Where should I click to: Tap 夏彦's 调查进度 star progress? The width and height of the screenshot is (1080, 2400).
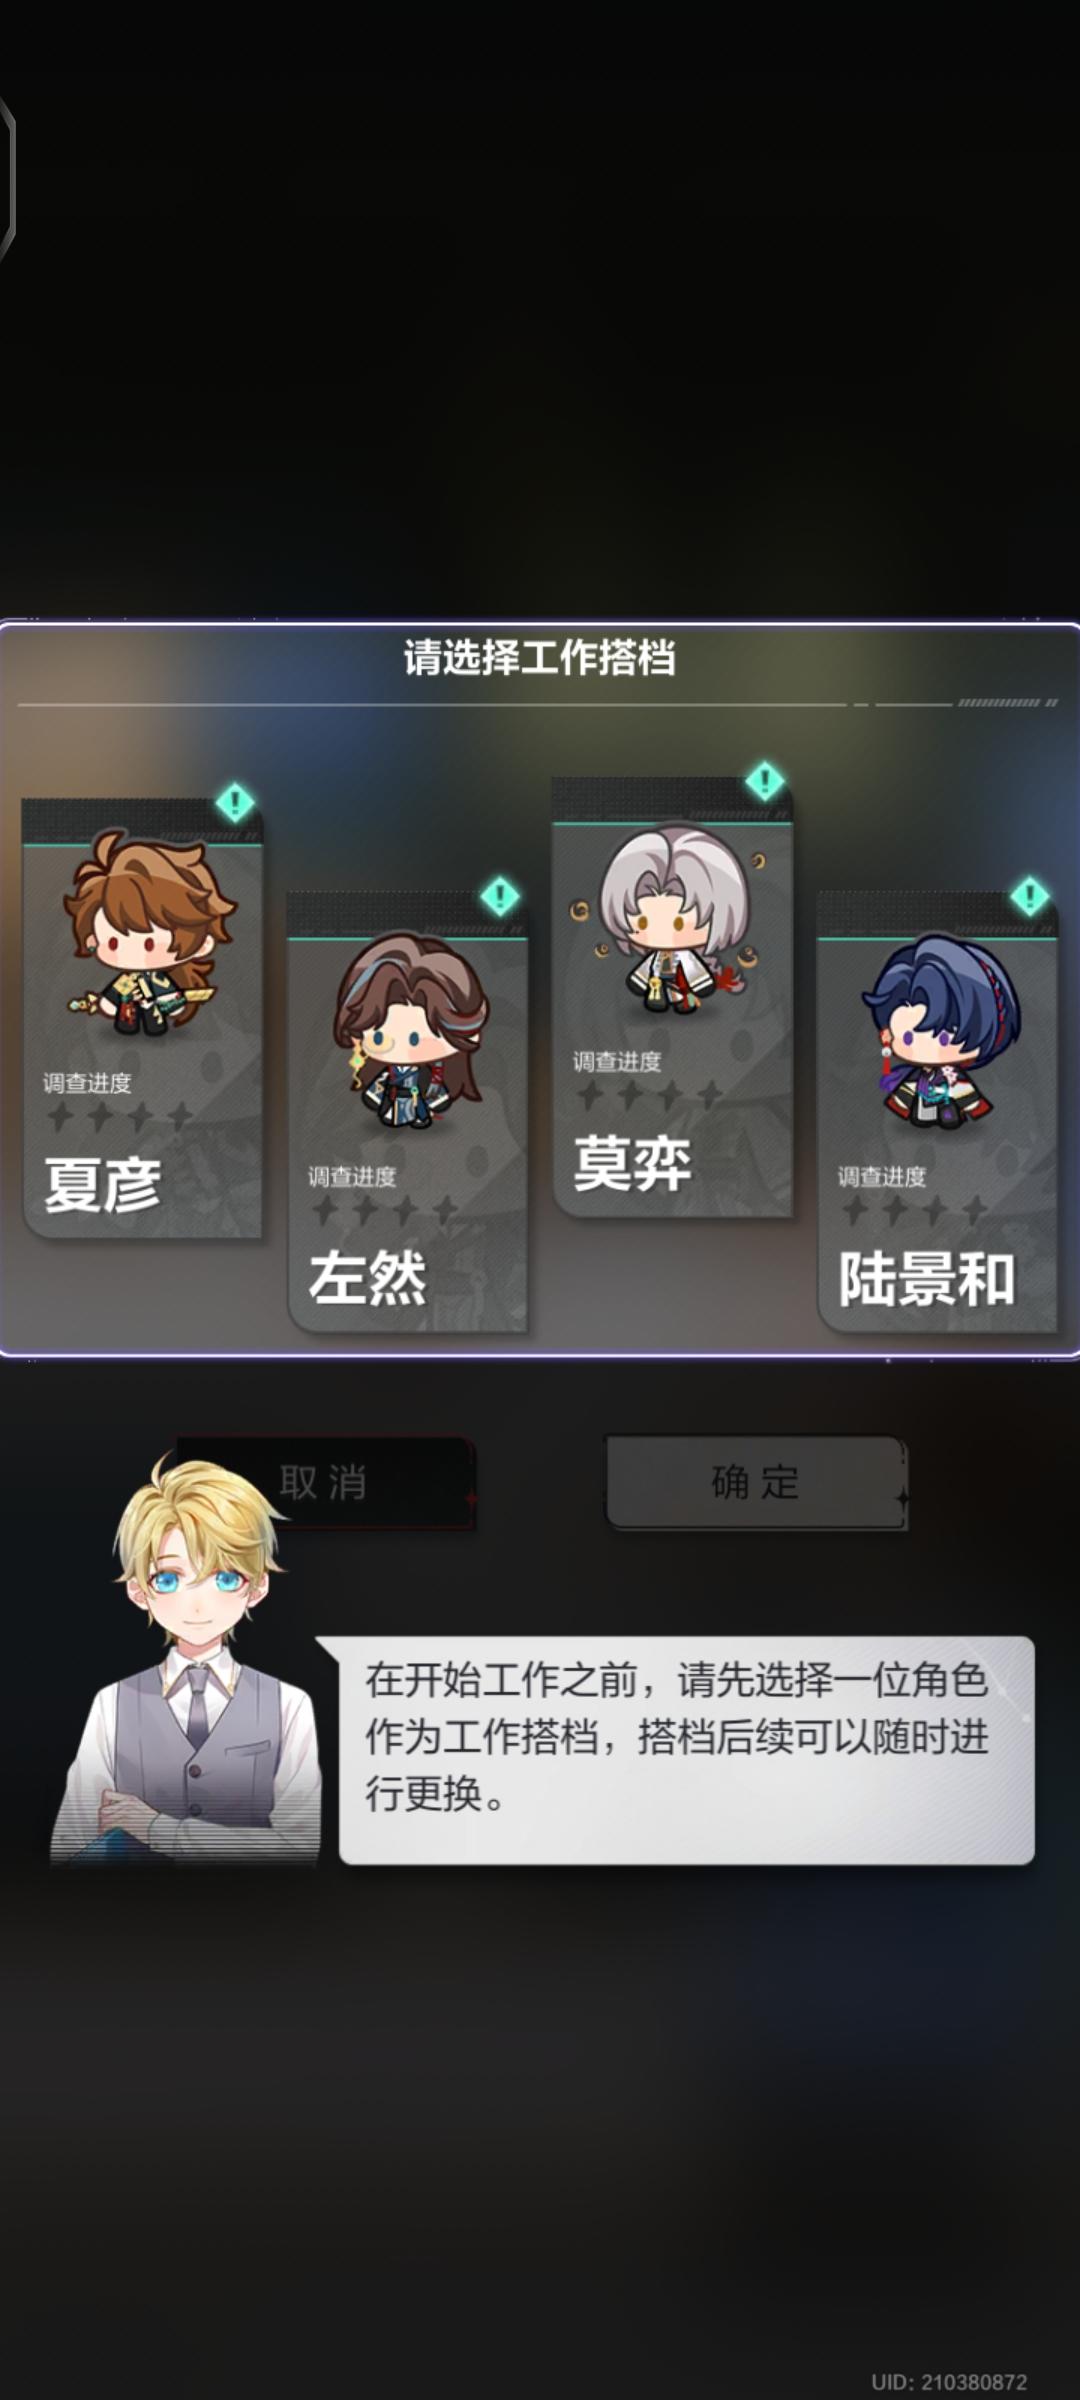click(x=120, y=1116)
